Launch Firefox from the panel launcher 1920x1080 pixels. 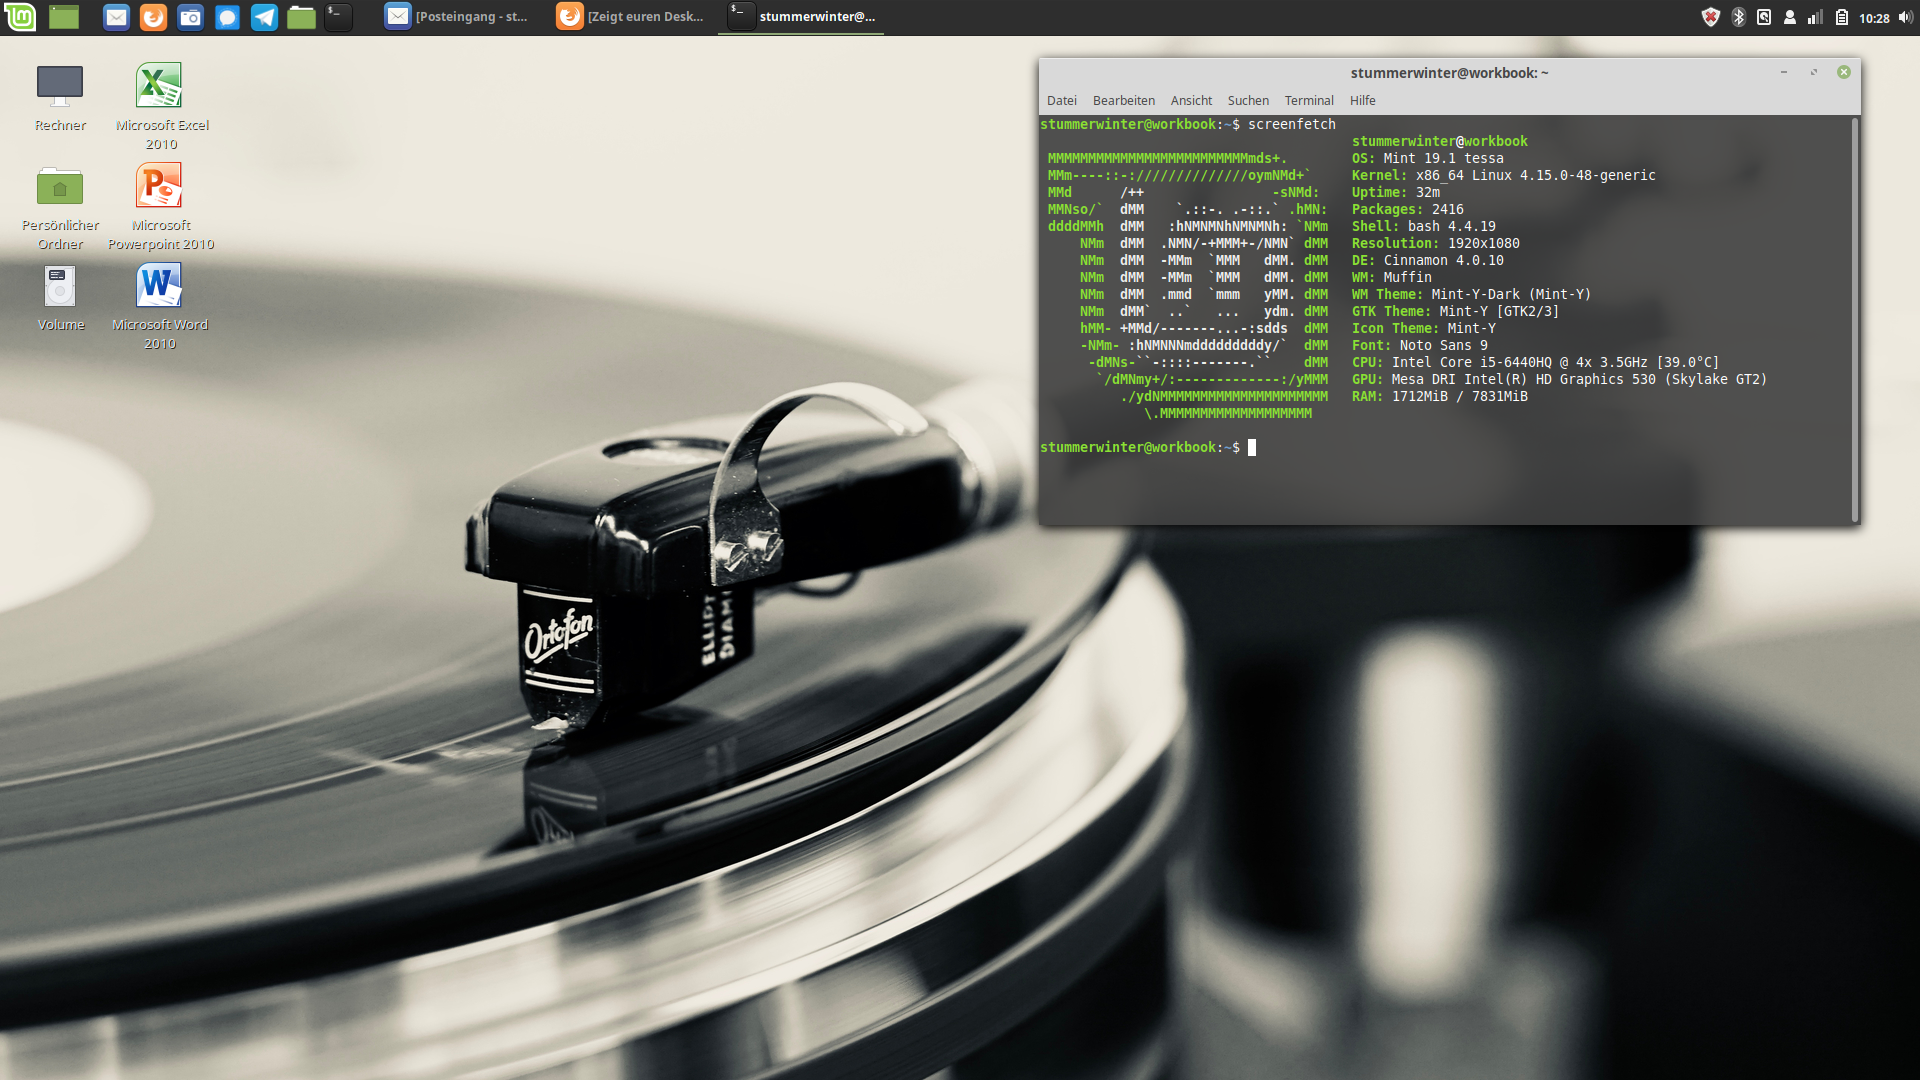[153, 17]
